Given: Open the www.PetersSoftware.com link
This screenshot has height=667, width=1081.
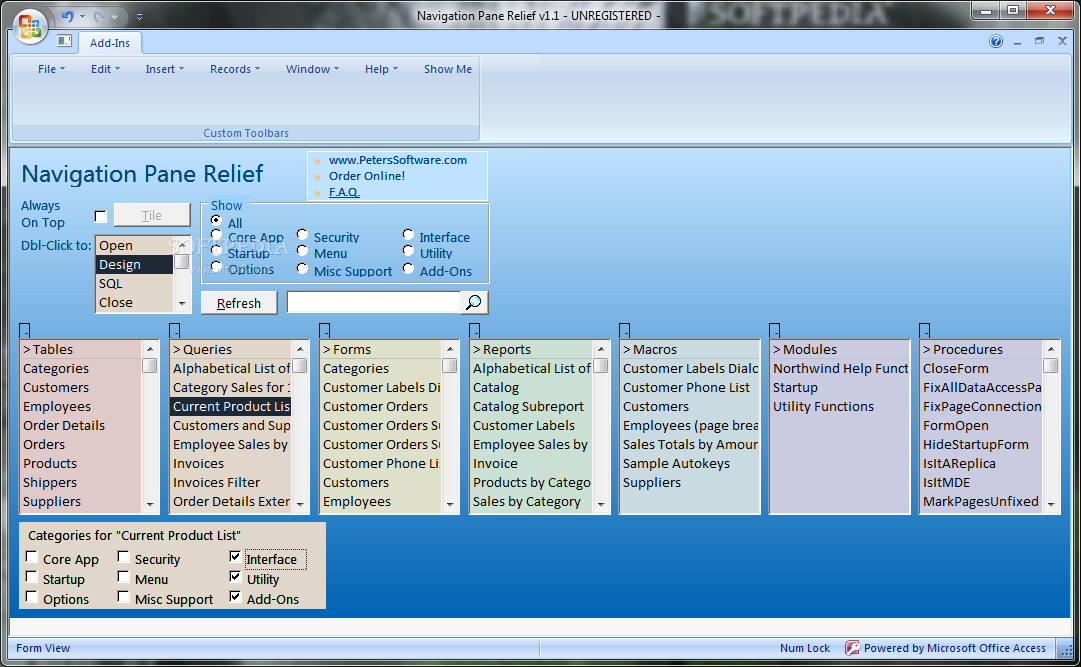Looking at the screenshot, I should pyautogui.click(x=398, y=160).
